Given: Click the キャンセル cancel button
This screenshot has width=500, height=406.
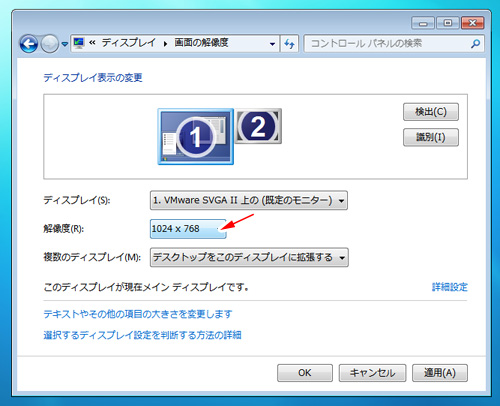Looking at the screenshot, I should [x=372, y=373].
